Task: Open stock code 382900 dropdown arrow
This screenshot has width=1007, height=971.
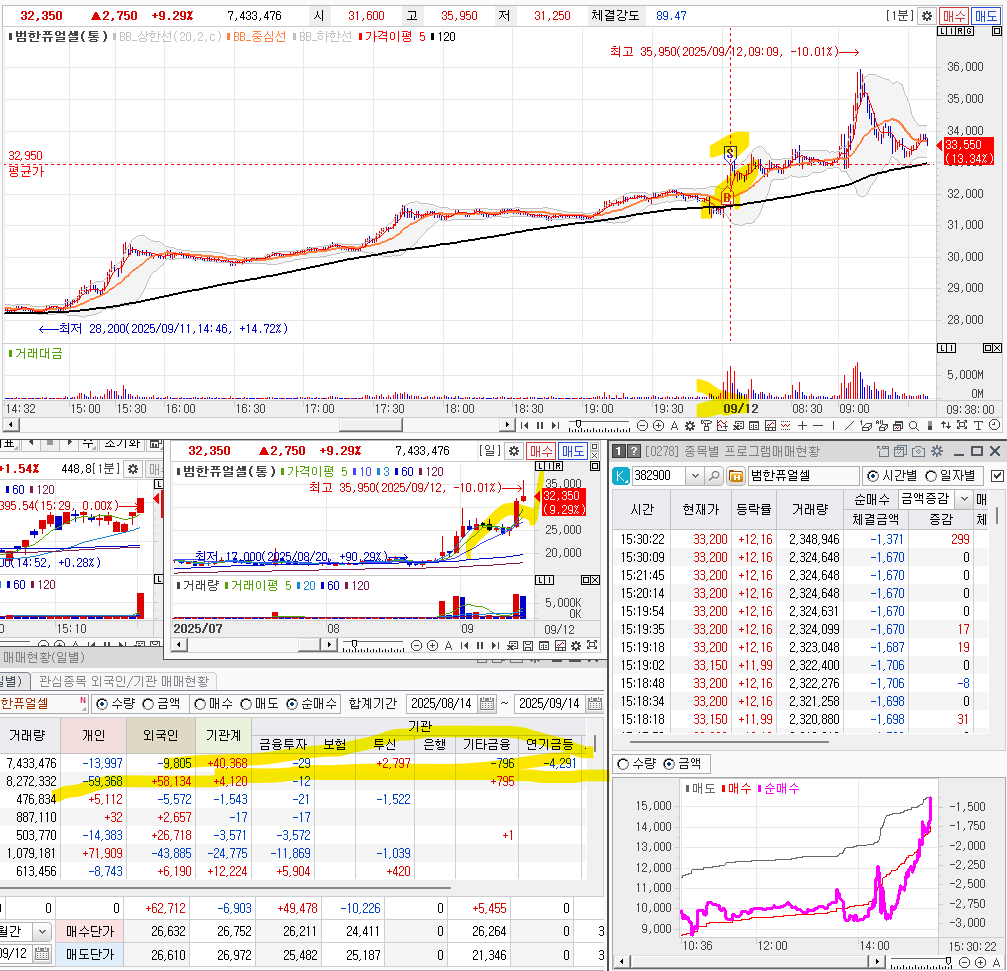Action: [694, 476]
